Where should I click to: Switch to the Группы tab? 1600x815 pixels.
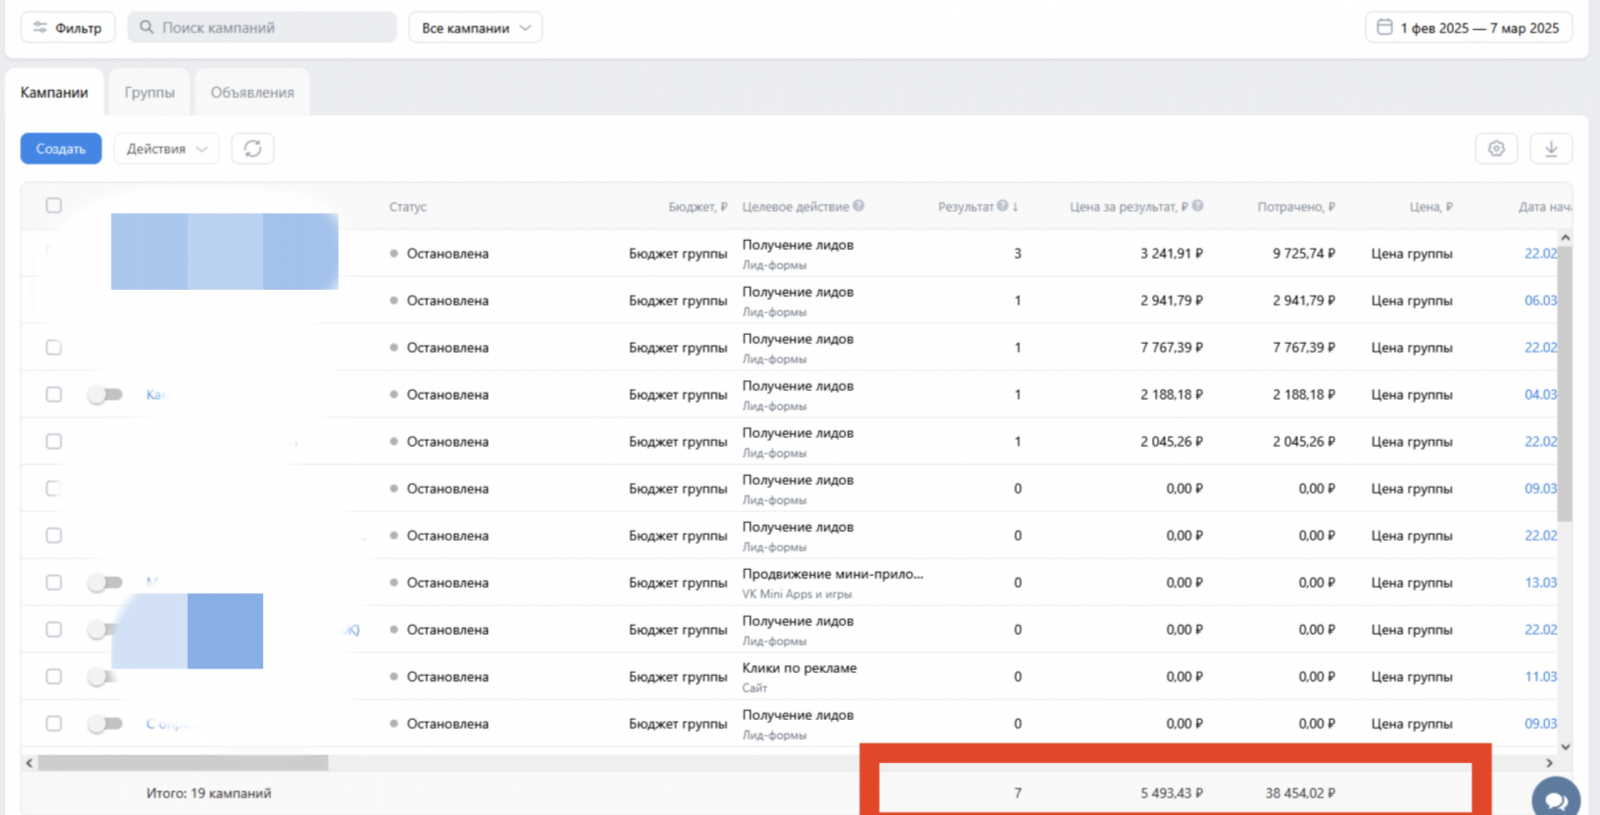point(149,92)
